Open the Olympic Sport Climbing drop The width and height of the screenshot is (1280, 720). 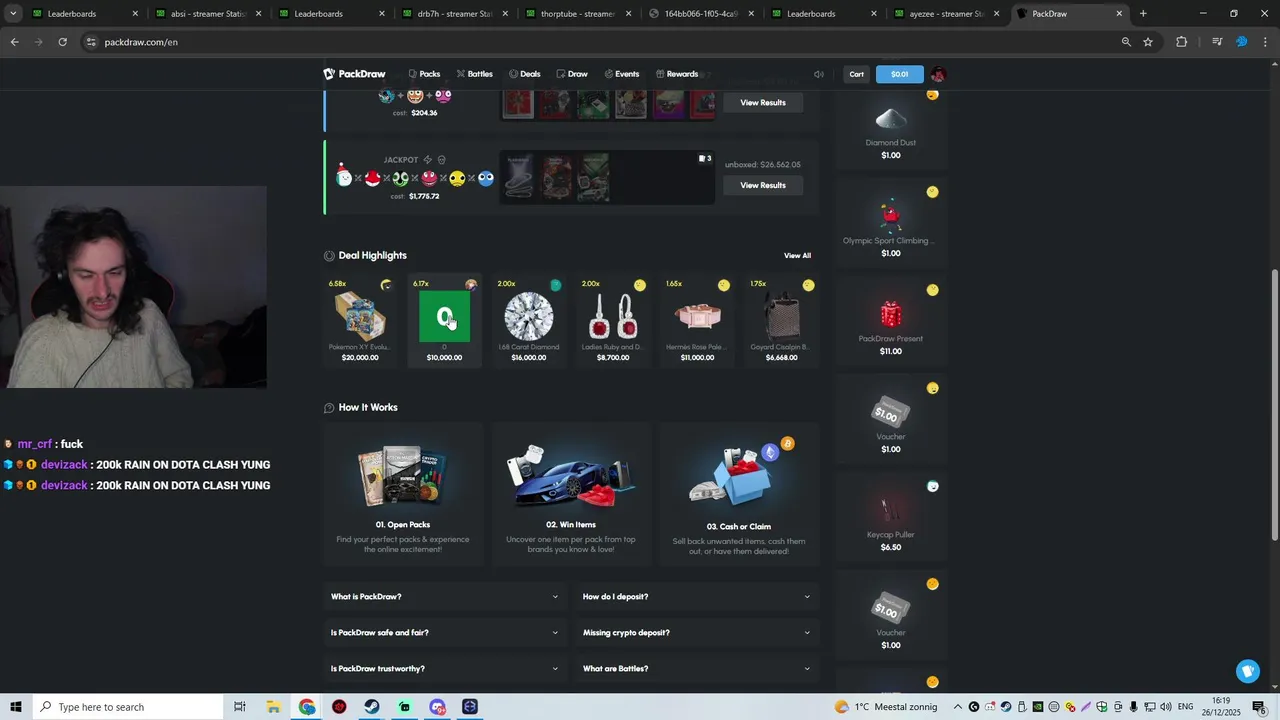coord(891,224)
